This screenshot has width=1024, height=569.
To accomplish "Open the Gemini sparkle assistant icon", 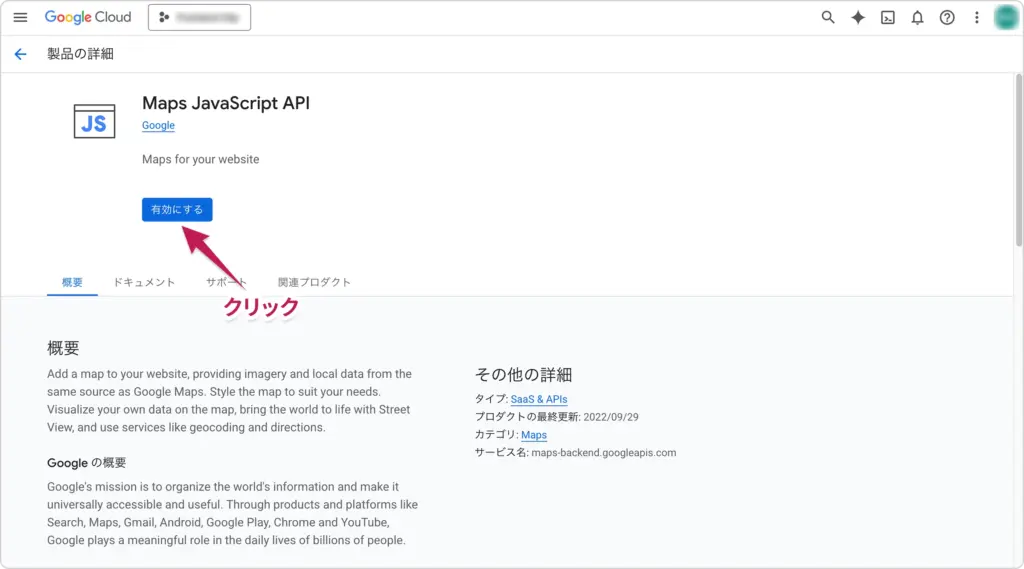I will pos(857,18).
